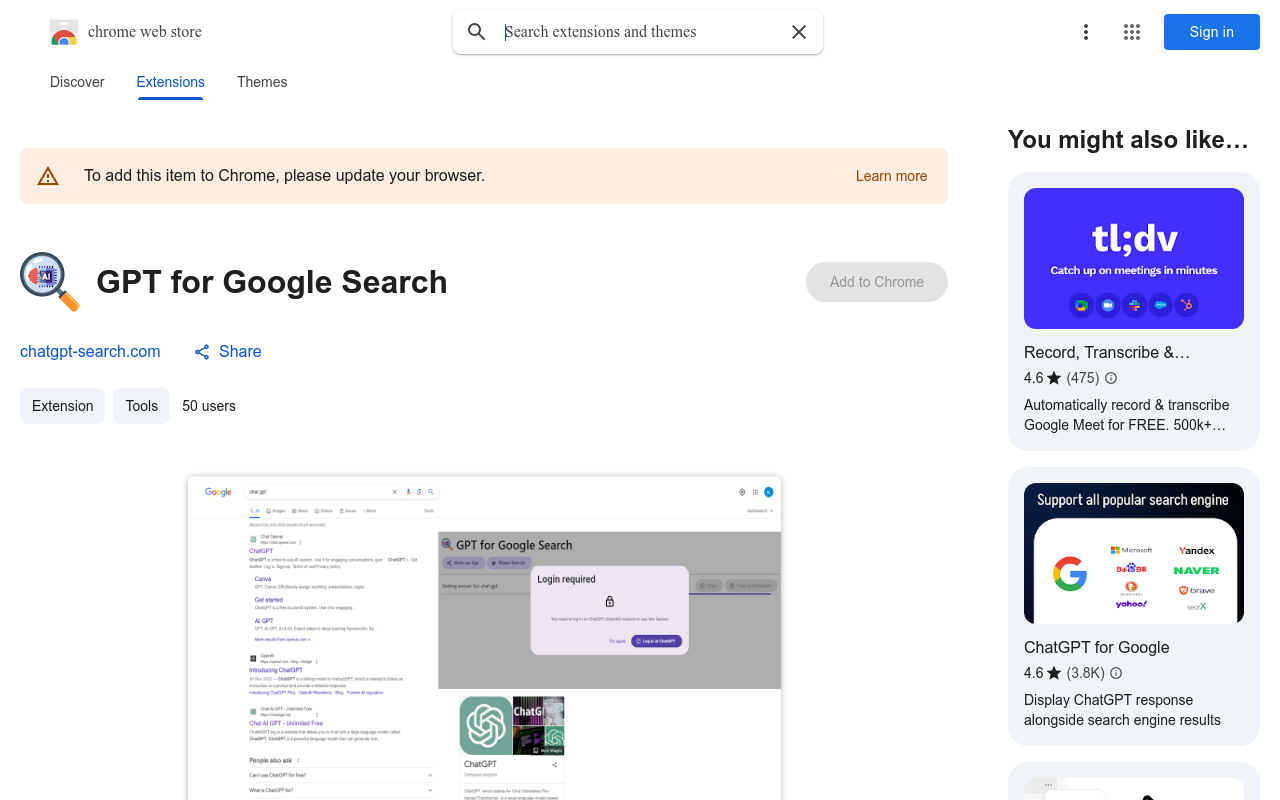Click the GPT for Google Search extension icon
Image resolution: width=1280 pixels, height=800 pixels.
(x=50, y=282)
